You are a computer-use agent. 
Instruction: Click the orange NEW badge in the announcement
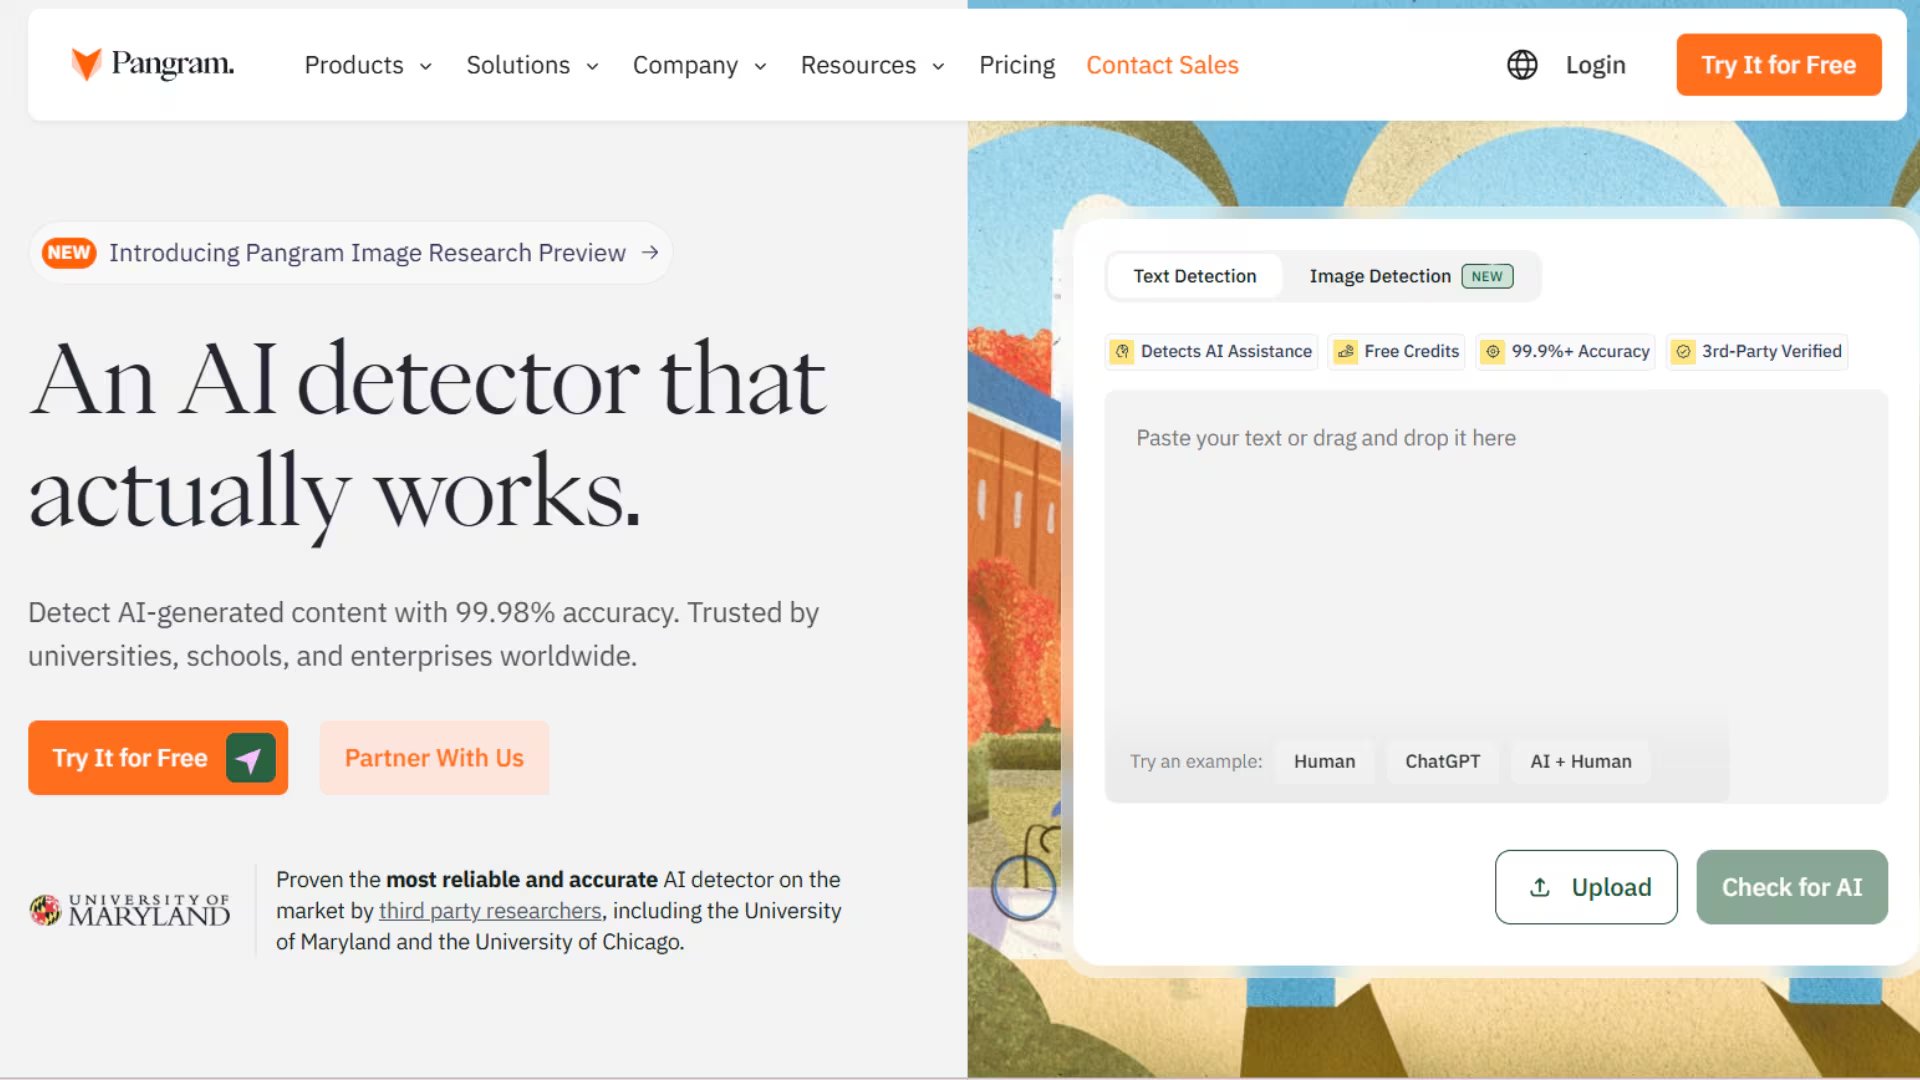pos(69,252)
